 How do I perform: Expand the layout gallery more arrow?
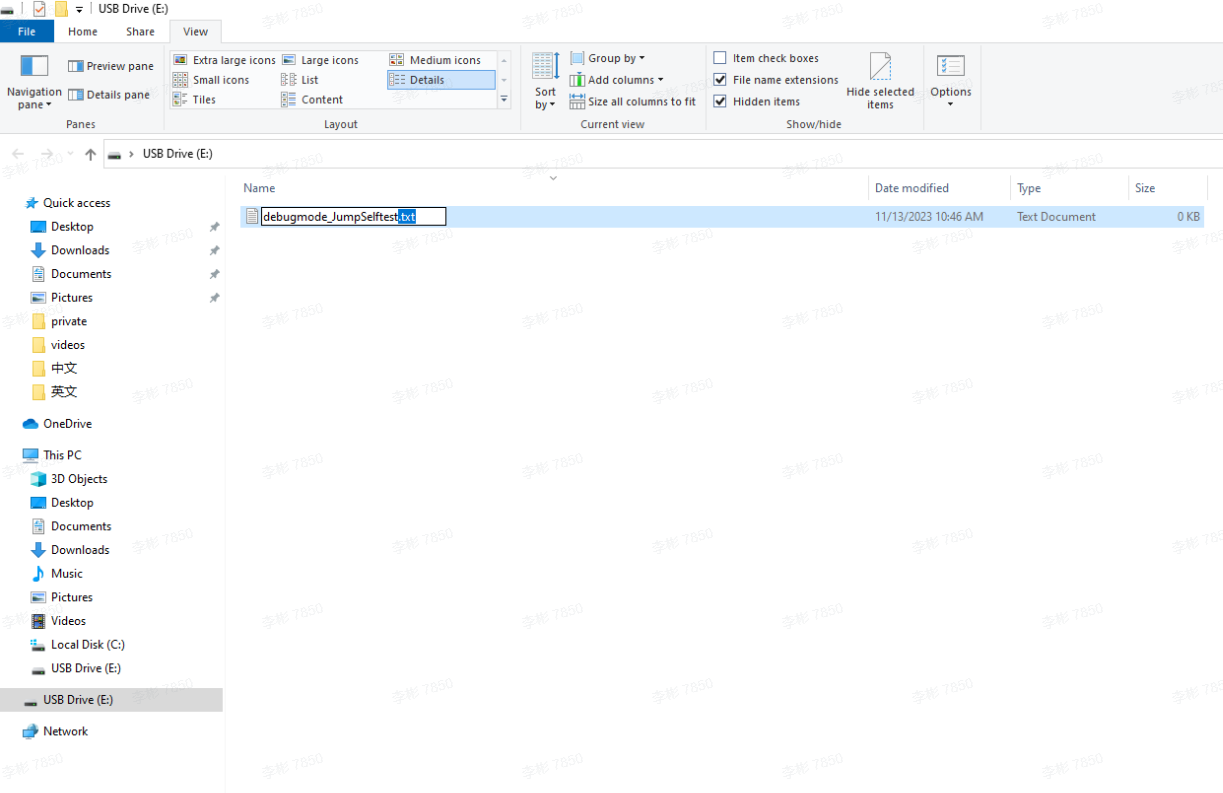(504, 100)
